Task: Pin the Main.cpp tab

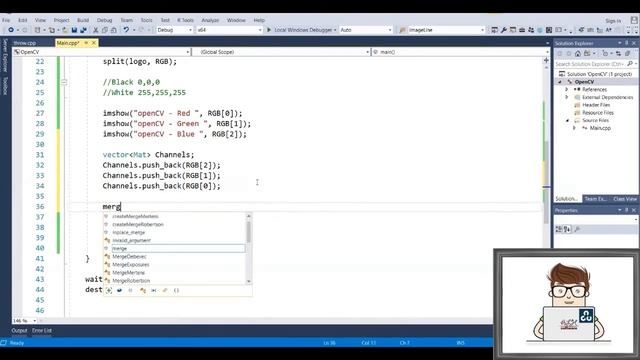Action: click(86, 43)
